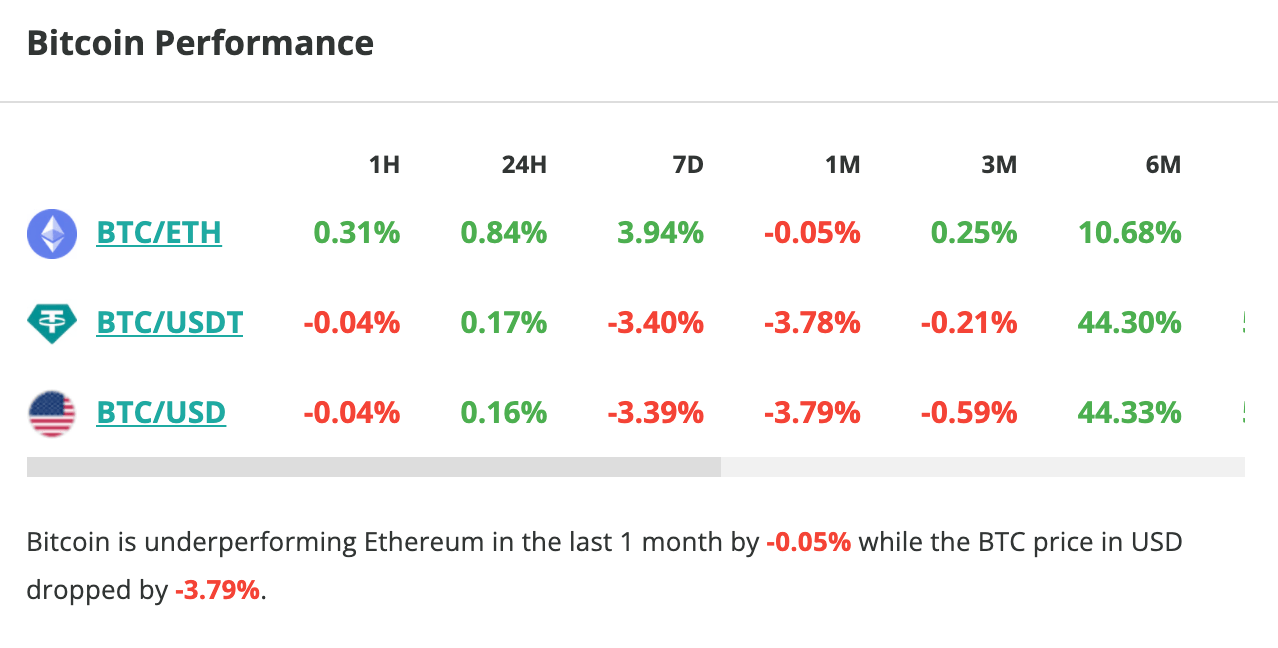Choose the 1M column header

click(x=843, y=165)
